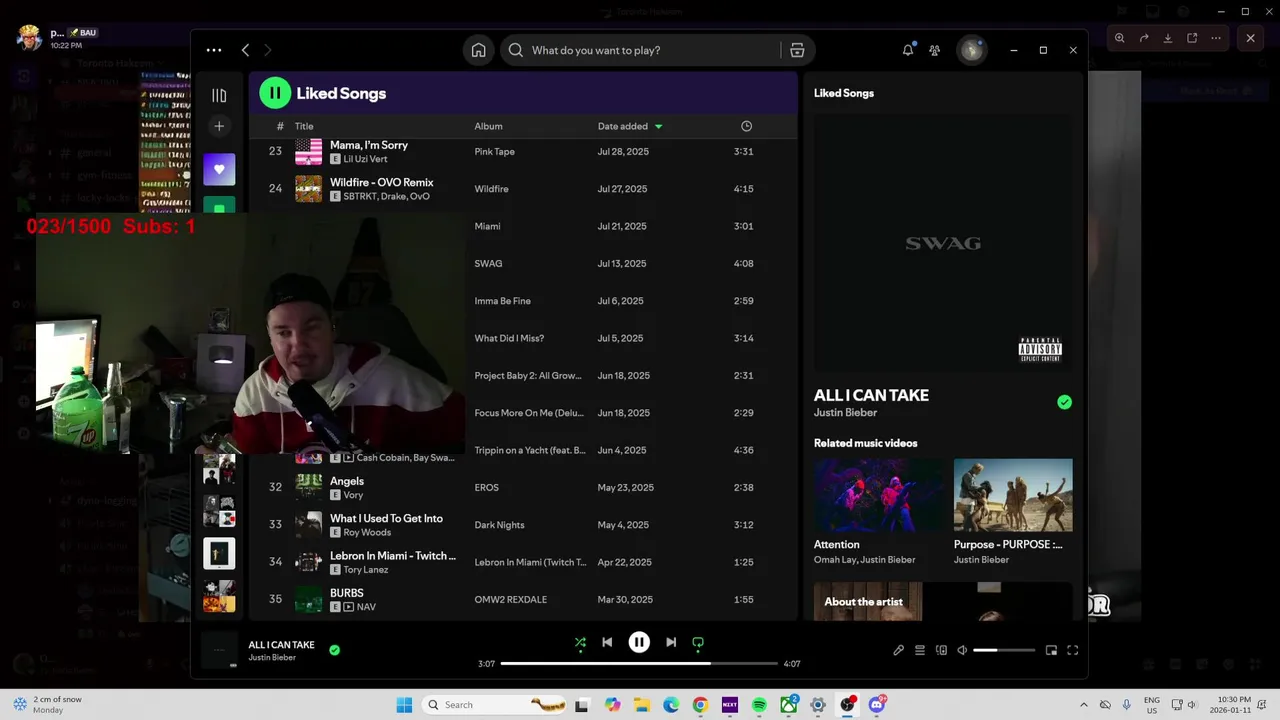Pause playback in the player bar
Image resolution: width=1280 pixels, height=720 pixels.
point(639,643)
